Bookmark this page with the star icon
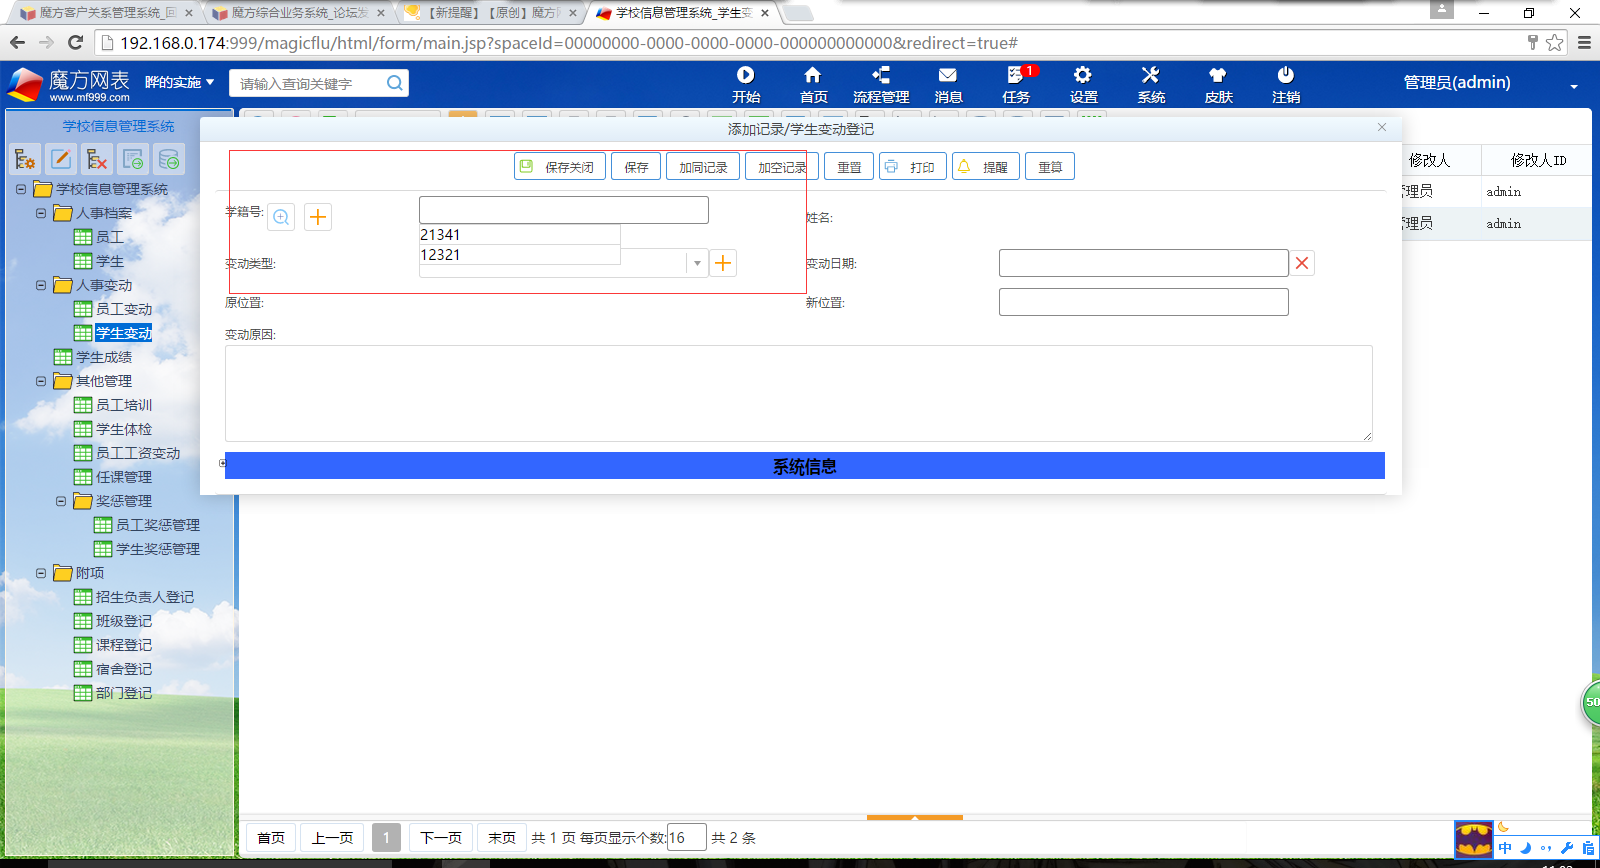1600x868 pixels. coord(1554,42)
